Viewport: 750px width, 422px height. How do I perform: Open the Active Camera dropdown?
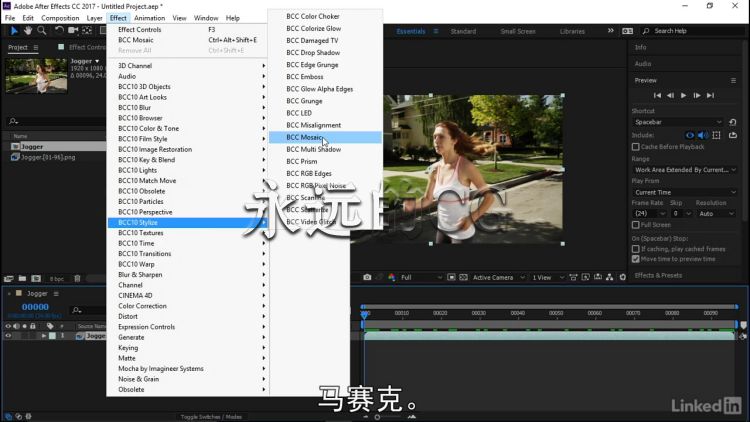[498, 277]
